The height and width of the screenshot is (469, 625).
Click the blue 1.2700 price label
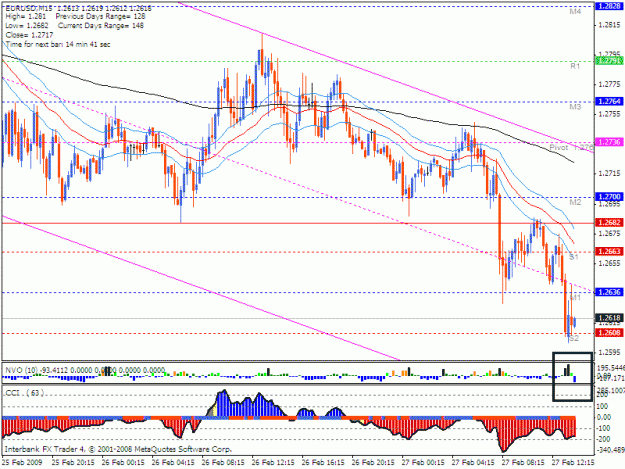point(609,197)
